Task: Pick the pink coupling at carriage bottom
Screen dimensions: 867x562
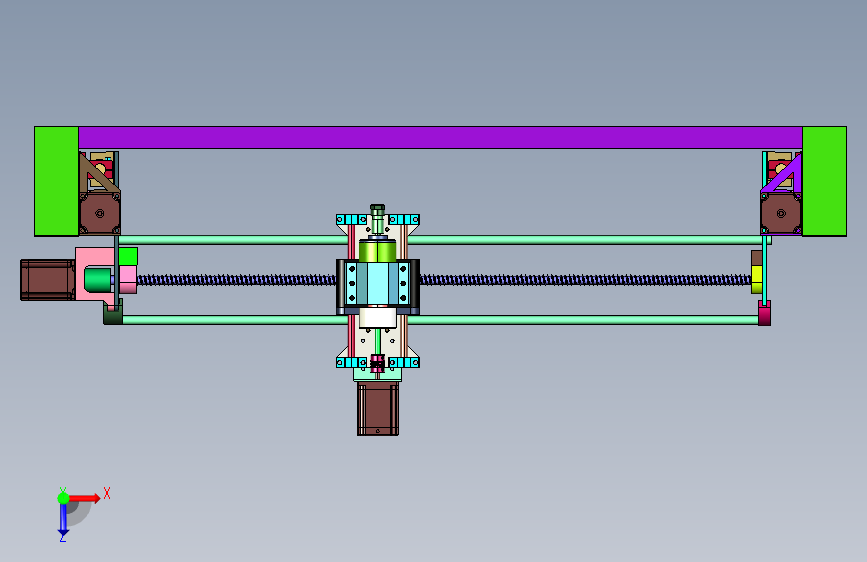Action: click(x=378, y=363)
